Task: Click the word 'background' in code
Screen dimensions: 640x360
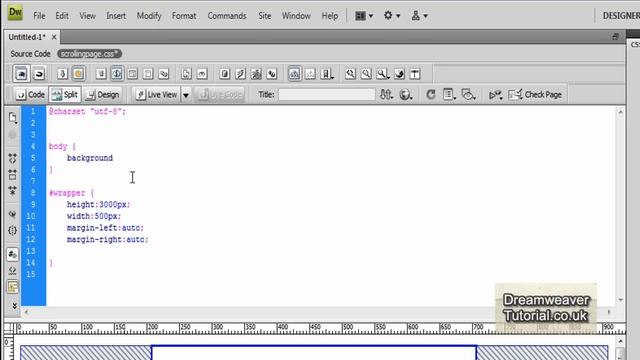Action: pos(90,158)
